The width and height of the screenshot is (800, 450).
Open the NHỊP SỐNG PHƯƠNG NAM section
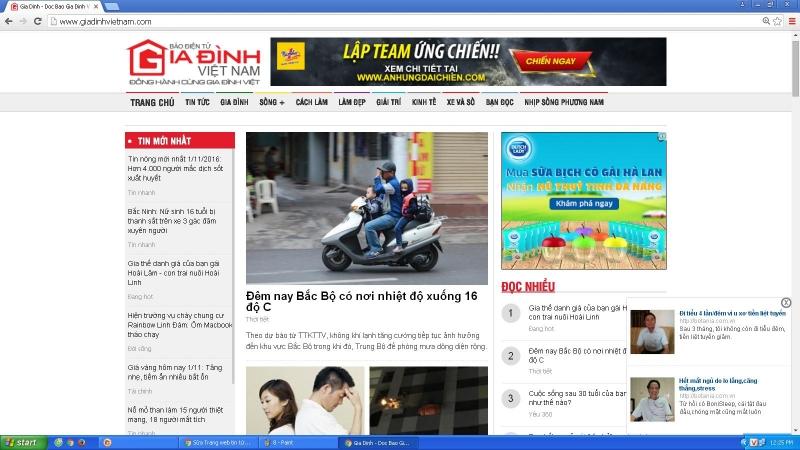565,102
